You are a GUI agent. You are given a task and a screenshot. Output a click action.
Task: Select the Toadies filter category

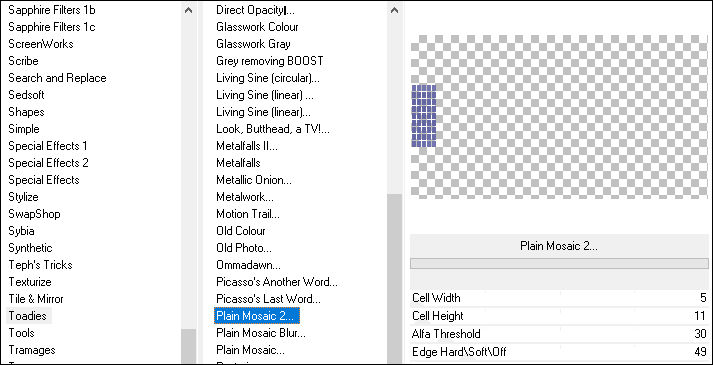[29, 315]
